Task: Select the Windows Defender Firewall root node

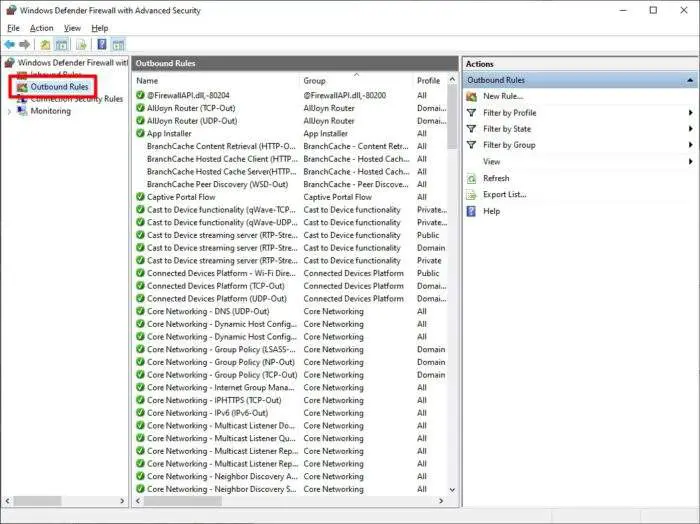Action: (x=73, y=62)
